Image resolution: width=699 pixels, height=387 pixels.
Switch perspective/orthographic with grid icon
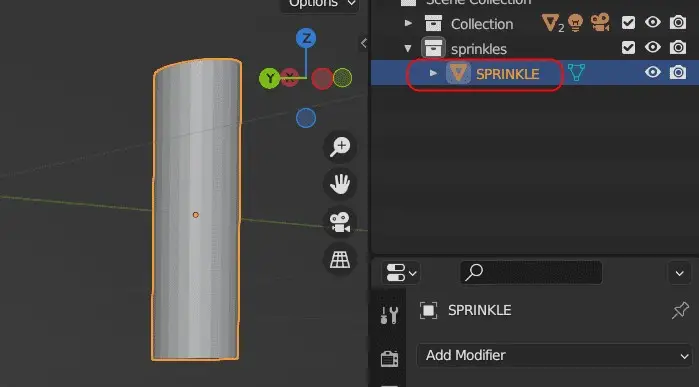[x=340, y=259]
